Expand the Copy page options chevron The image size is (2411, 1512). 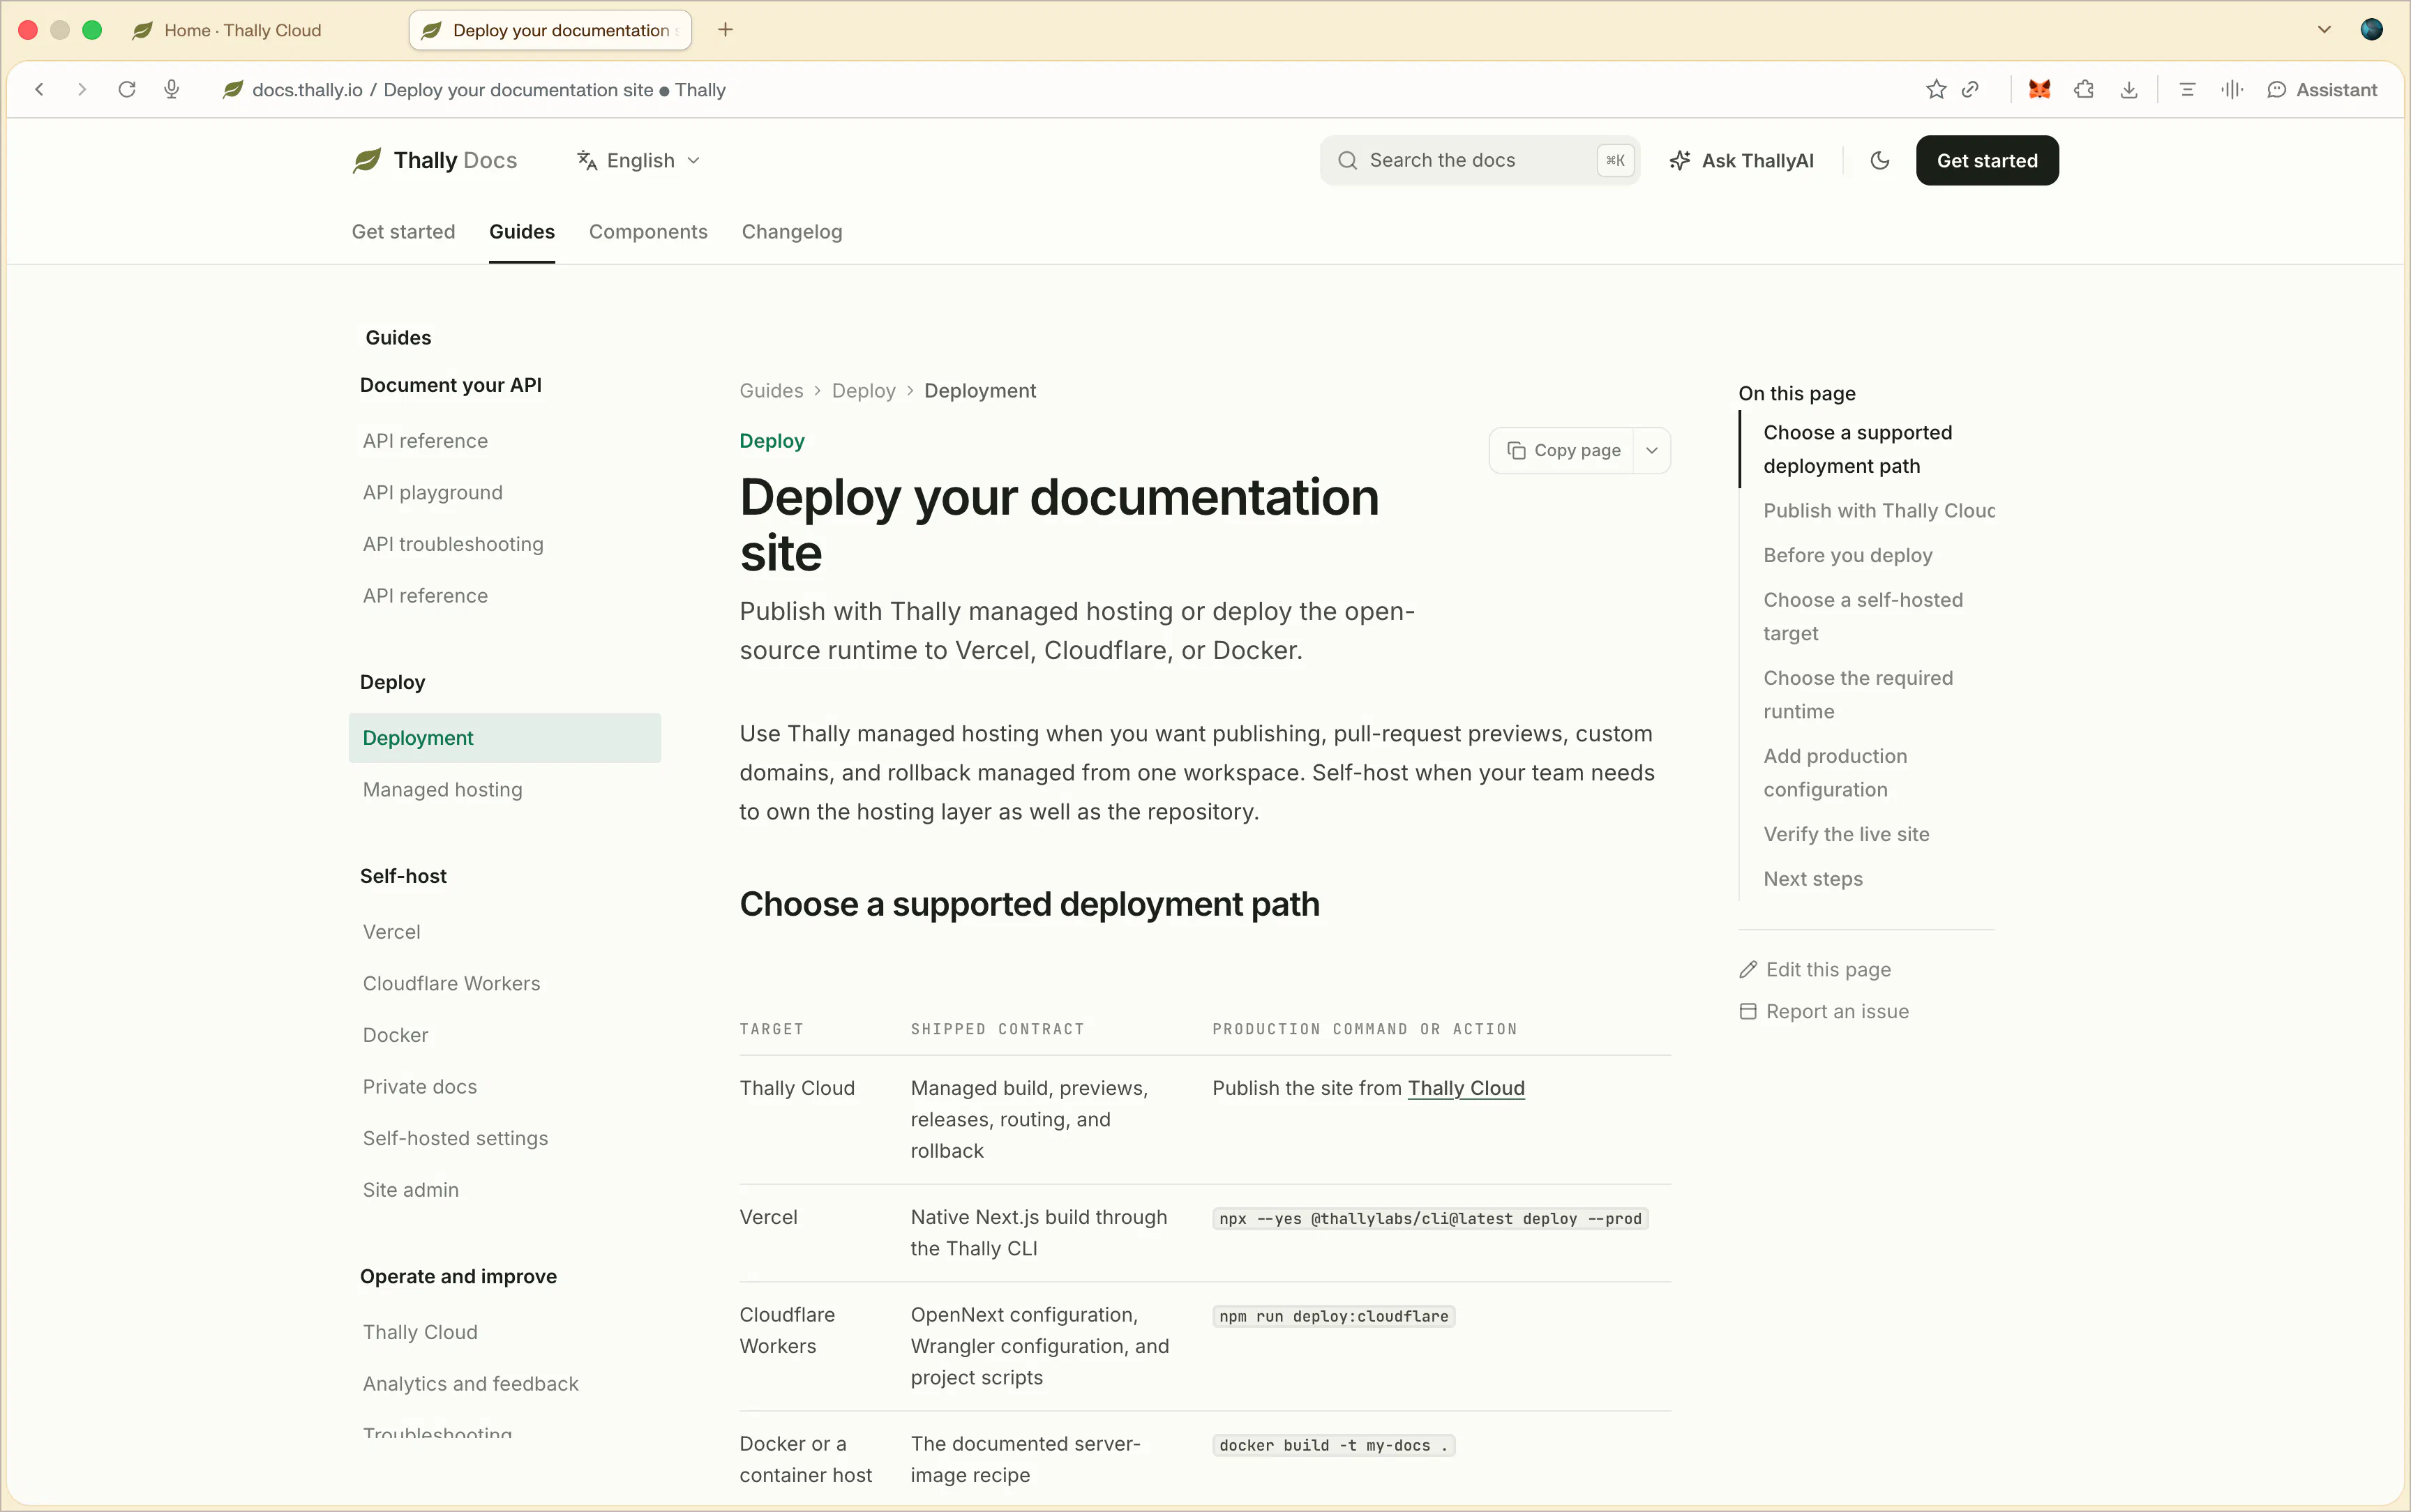click(x=1652, y=450)
